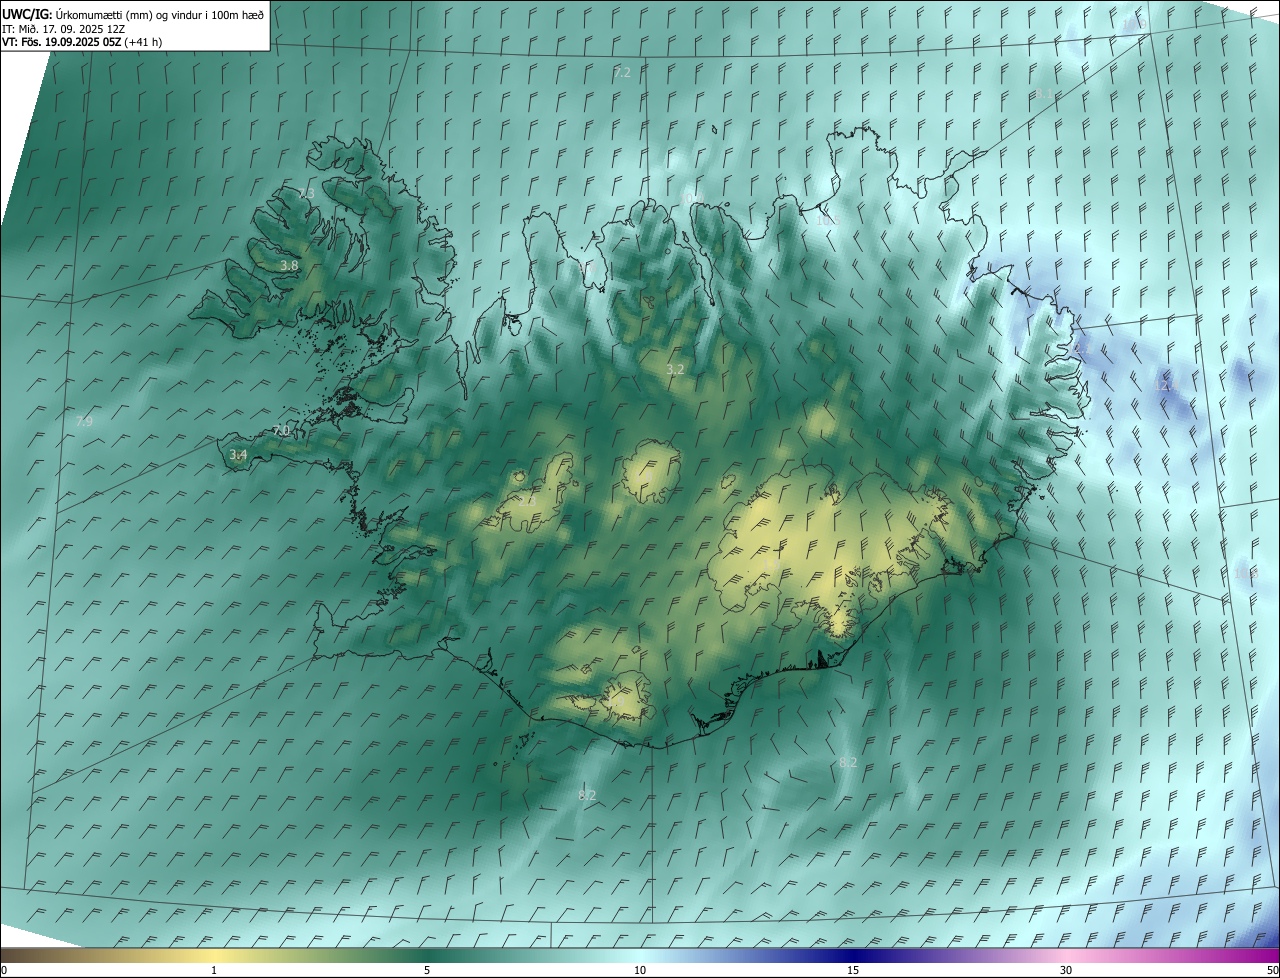Click the "15" tick on the color scale
Screen dimensions: 1280x978
(853, 970)
